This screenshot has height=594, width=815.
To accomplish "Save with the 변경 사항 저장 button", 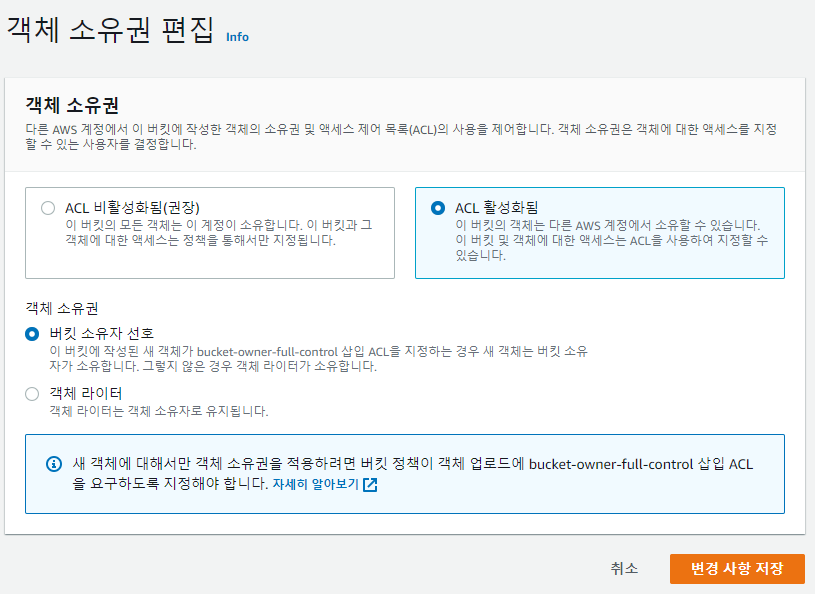I will point(737,569).
